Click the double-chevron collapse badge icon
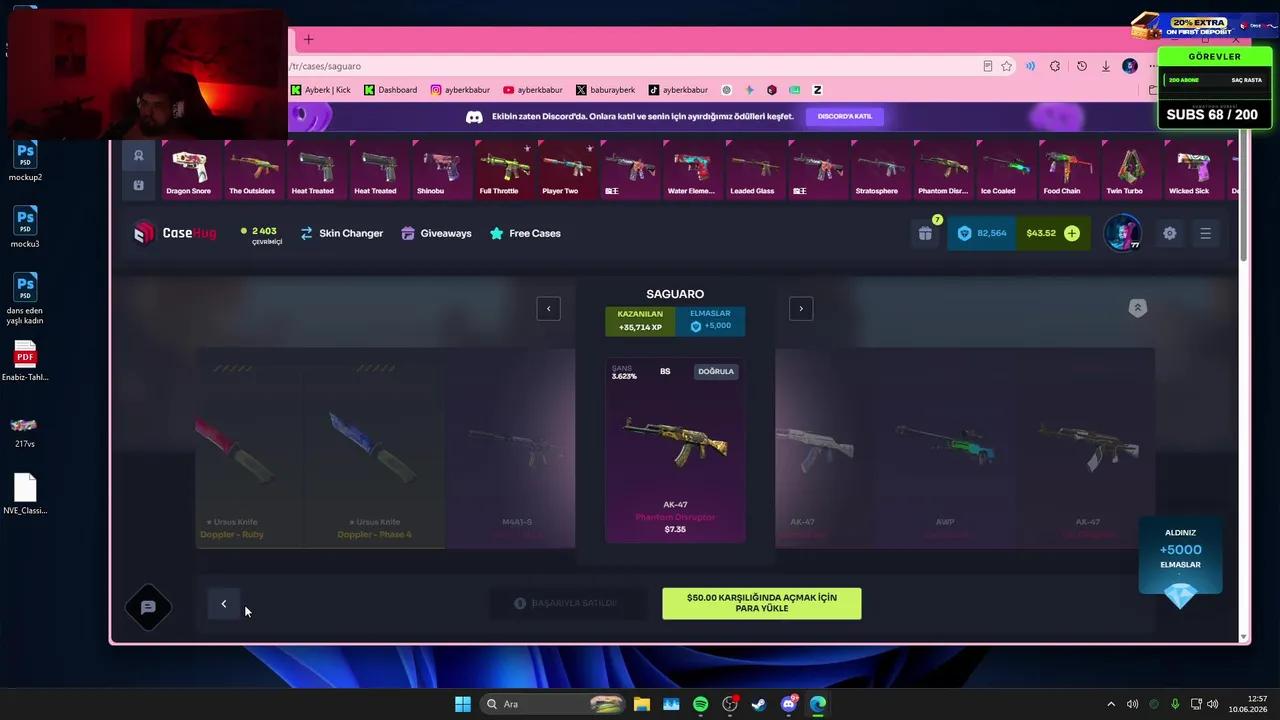The height and width of the screenshot is (720, 1280). (x=1137, y=308)
